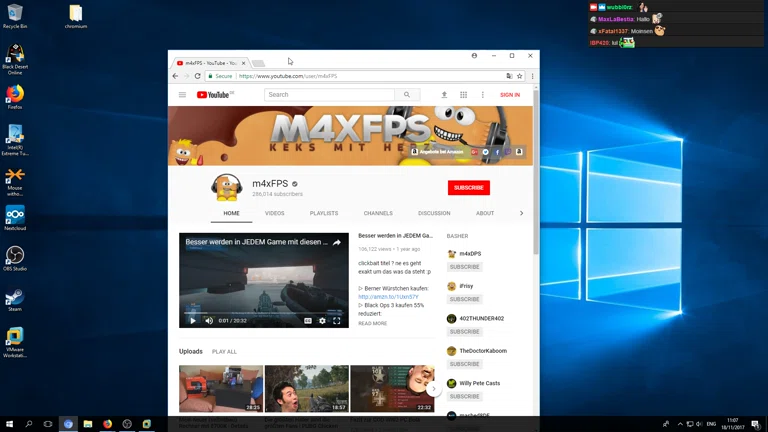
Task: Reload the page in Chrome
Action: click(x=197, y=76)
